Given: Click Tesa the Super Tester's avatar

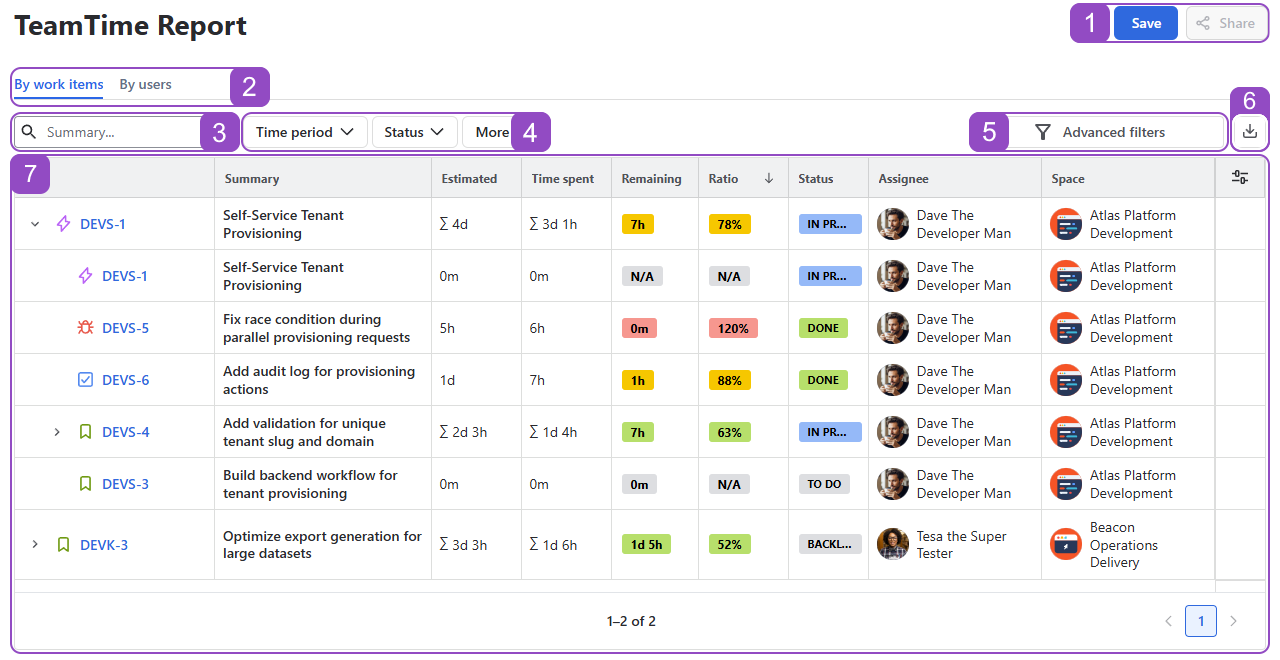Looking at the screenshot, I should coord(893,544).
